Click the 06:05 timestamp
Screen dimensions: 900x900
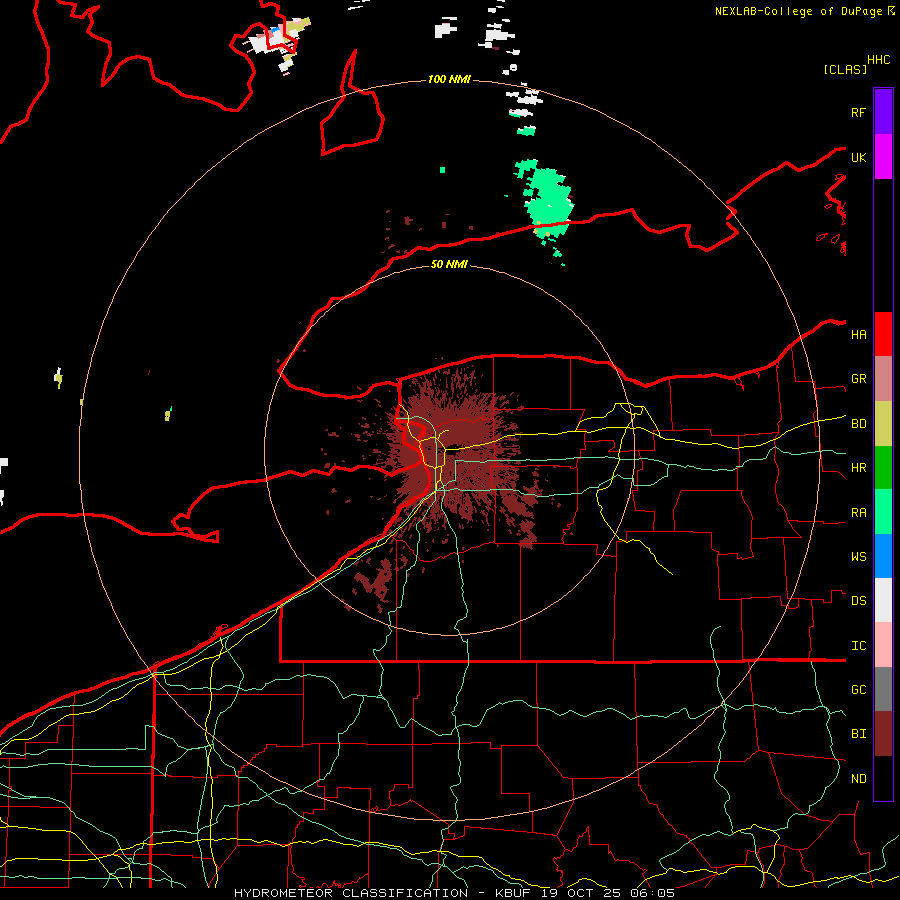coord(653,893)
